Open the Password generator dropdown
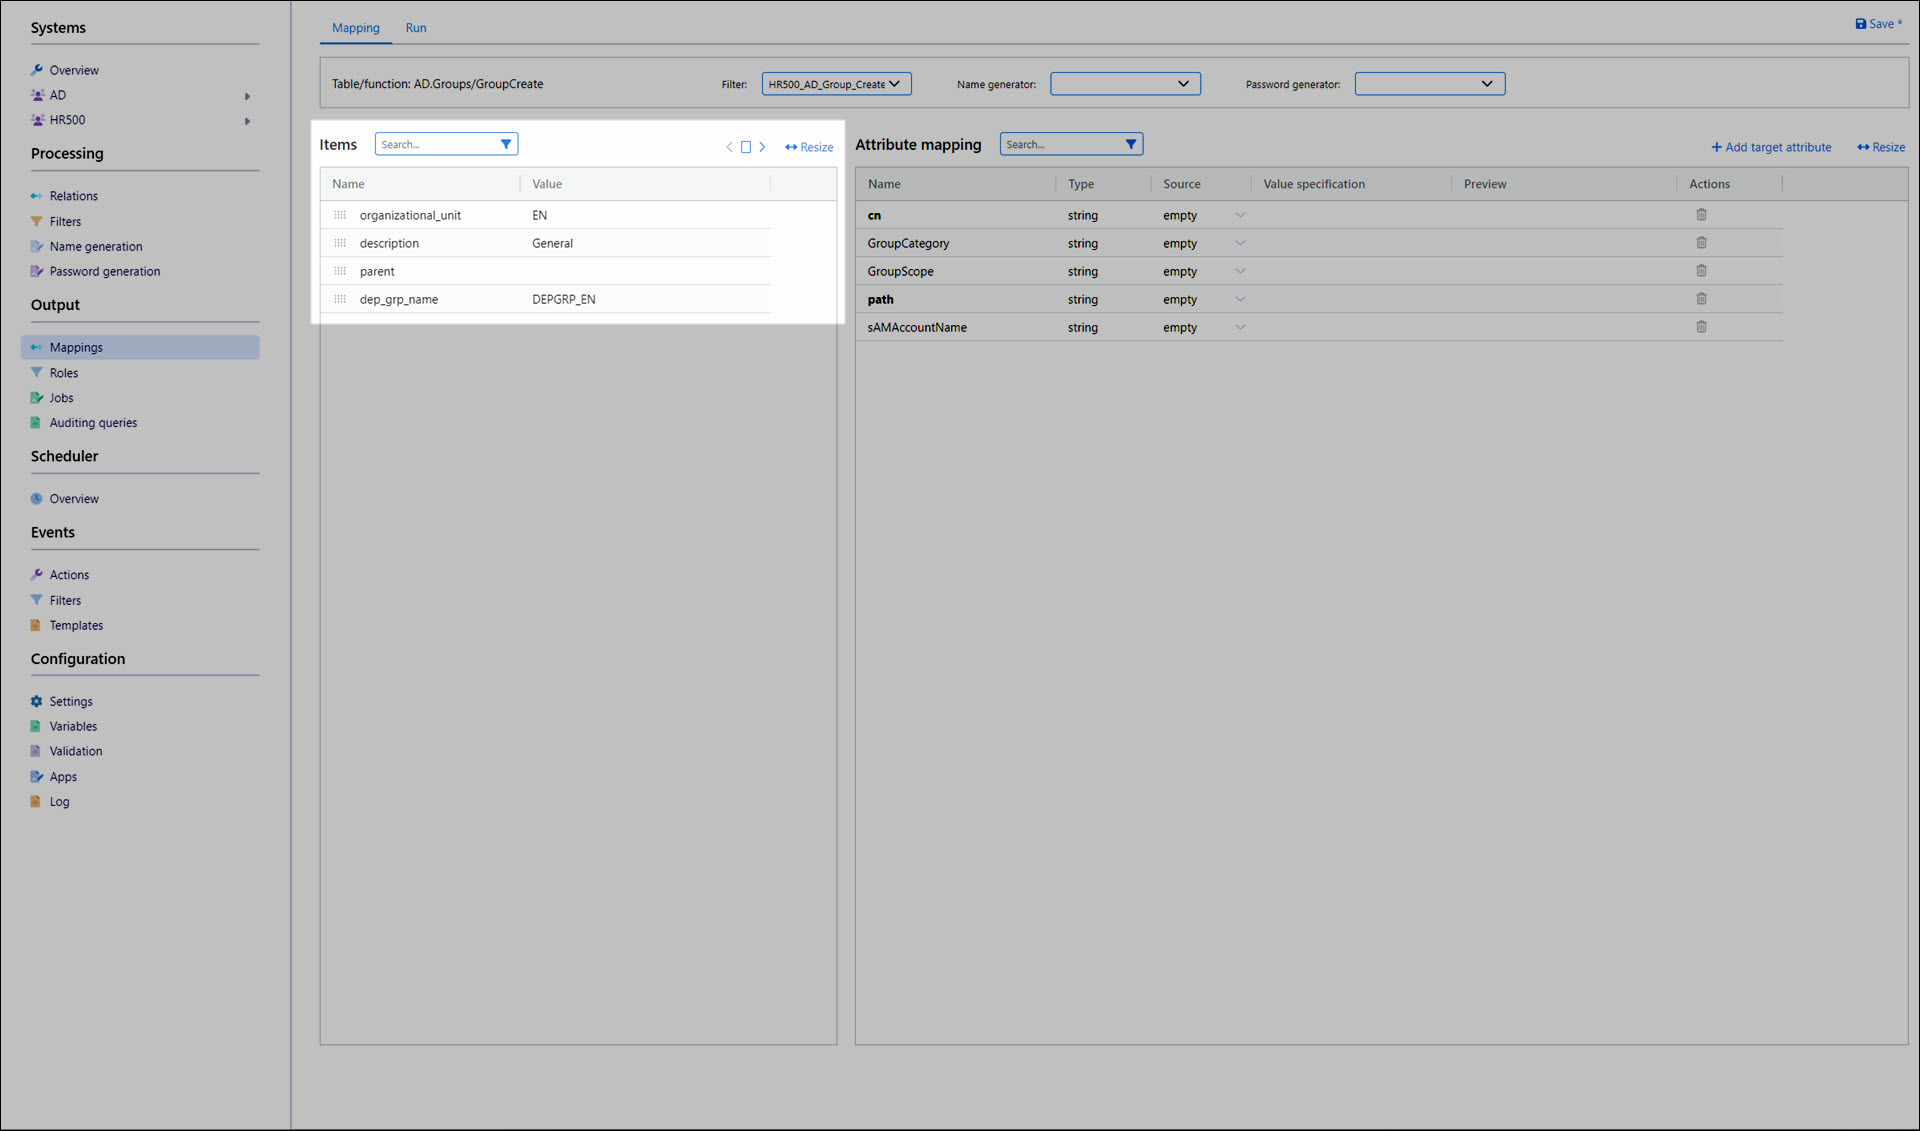 [1429, 84]
